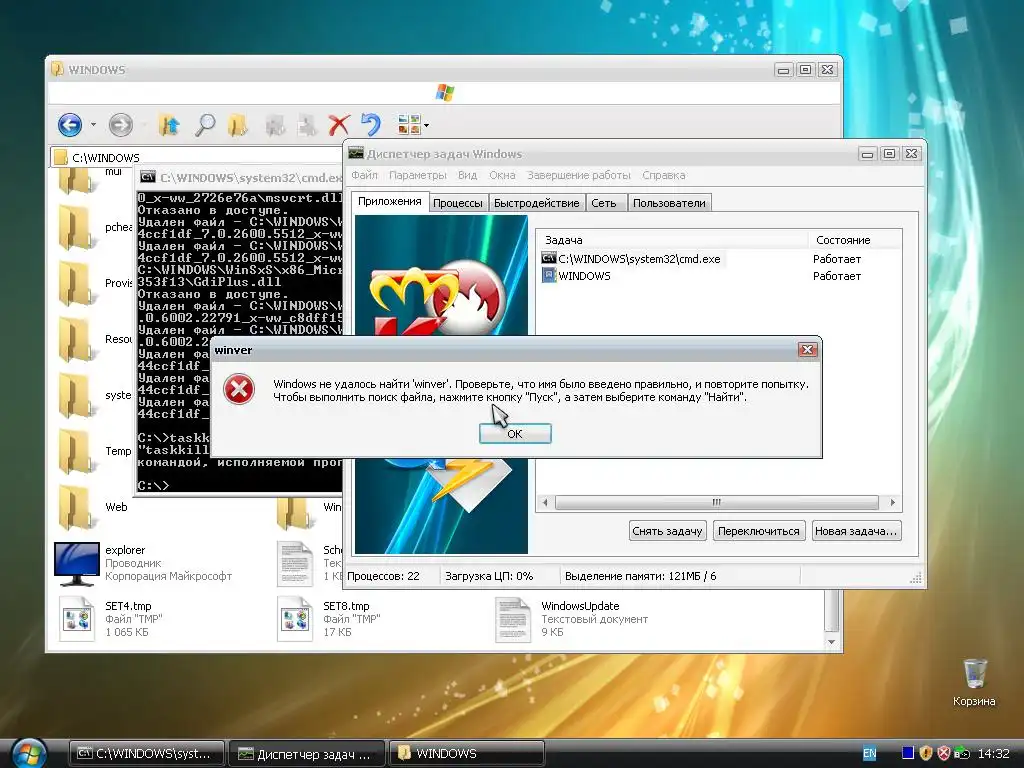
Task: Select the Web folder icon
Action: click(75, 507)
